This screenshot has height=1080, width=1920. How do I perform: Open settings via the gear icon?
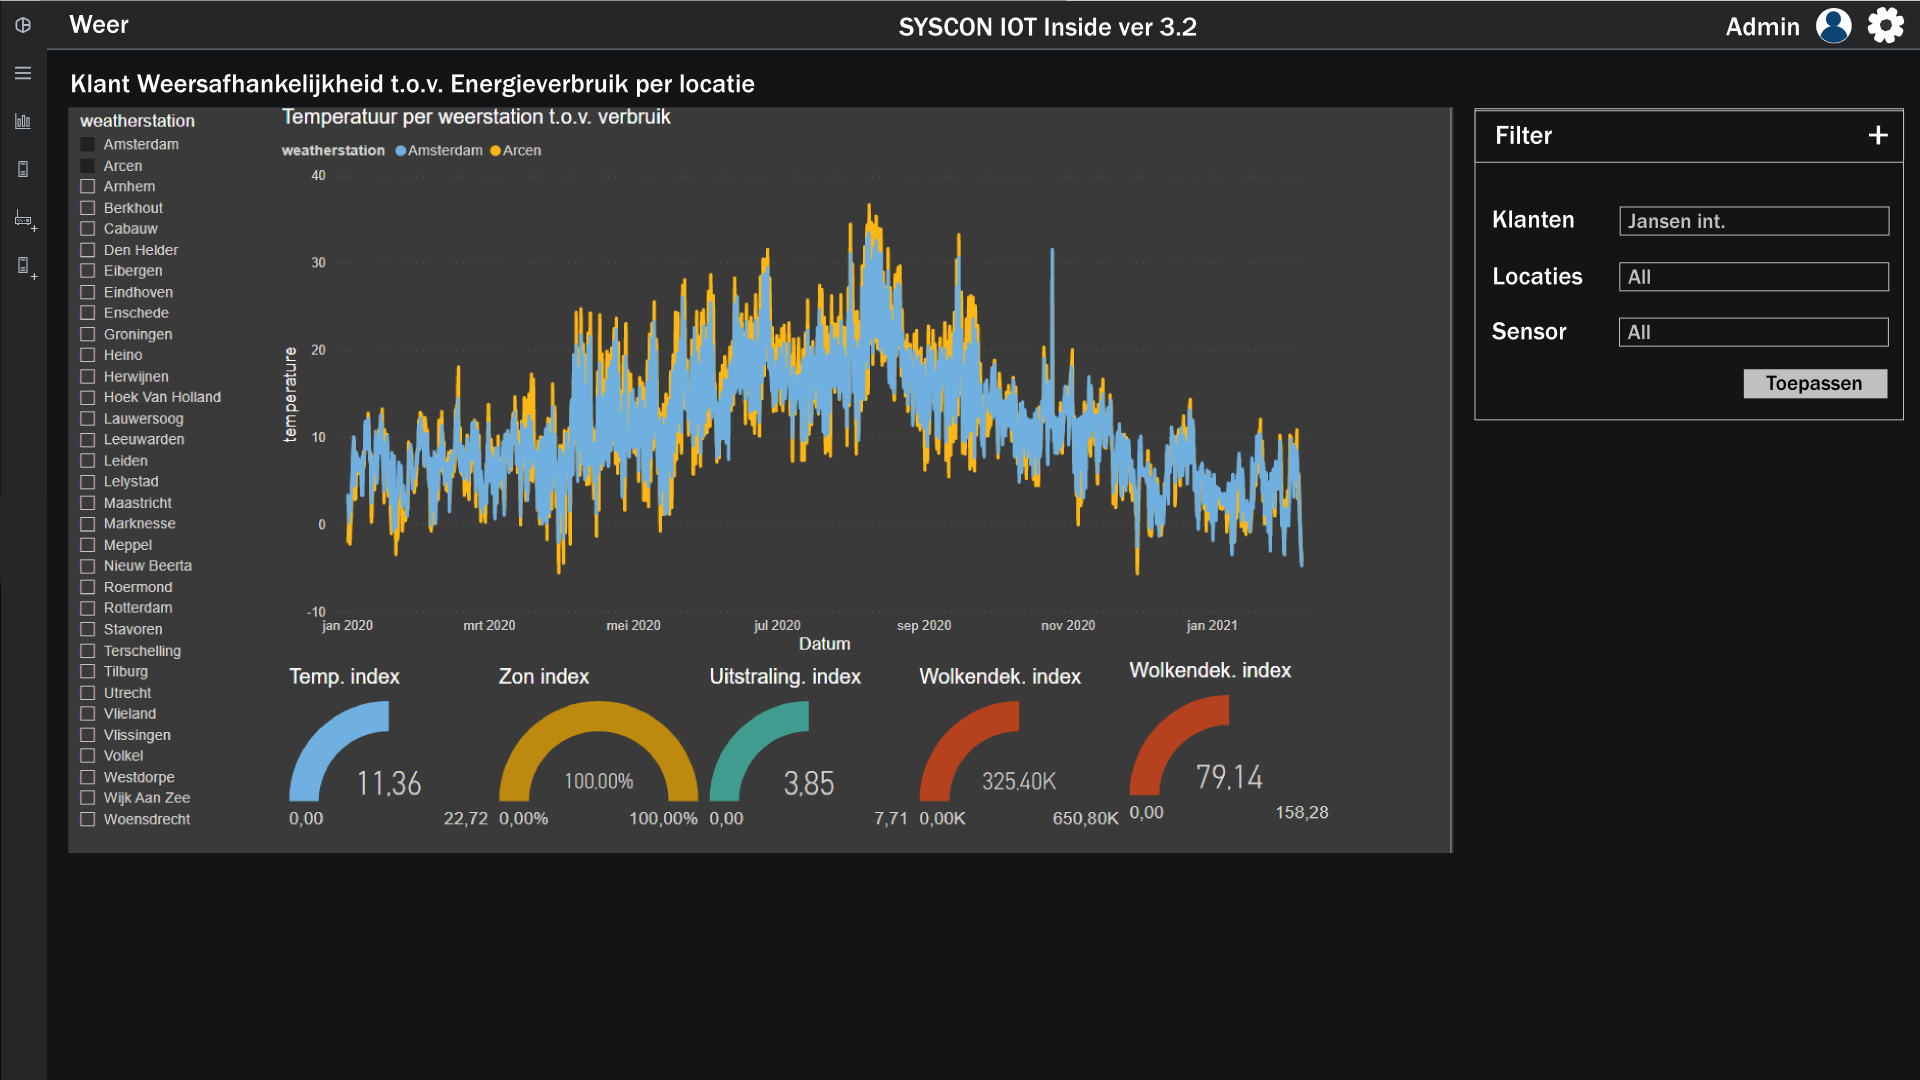tap(1885, 26)
